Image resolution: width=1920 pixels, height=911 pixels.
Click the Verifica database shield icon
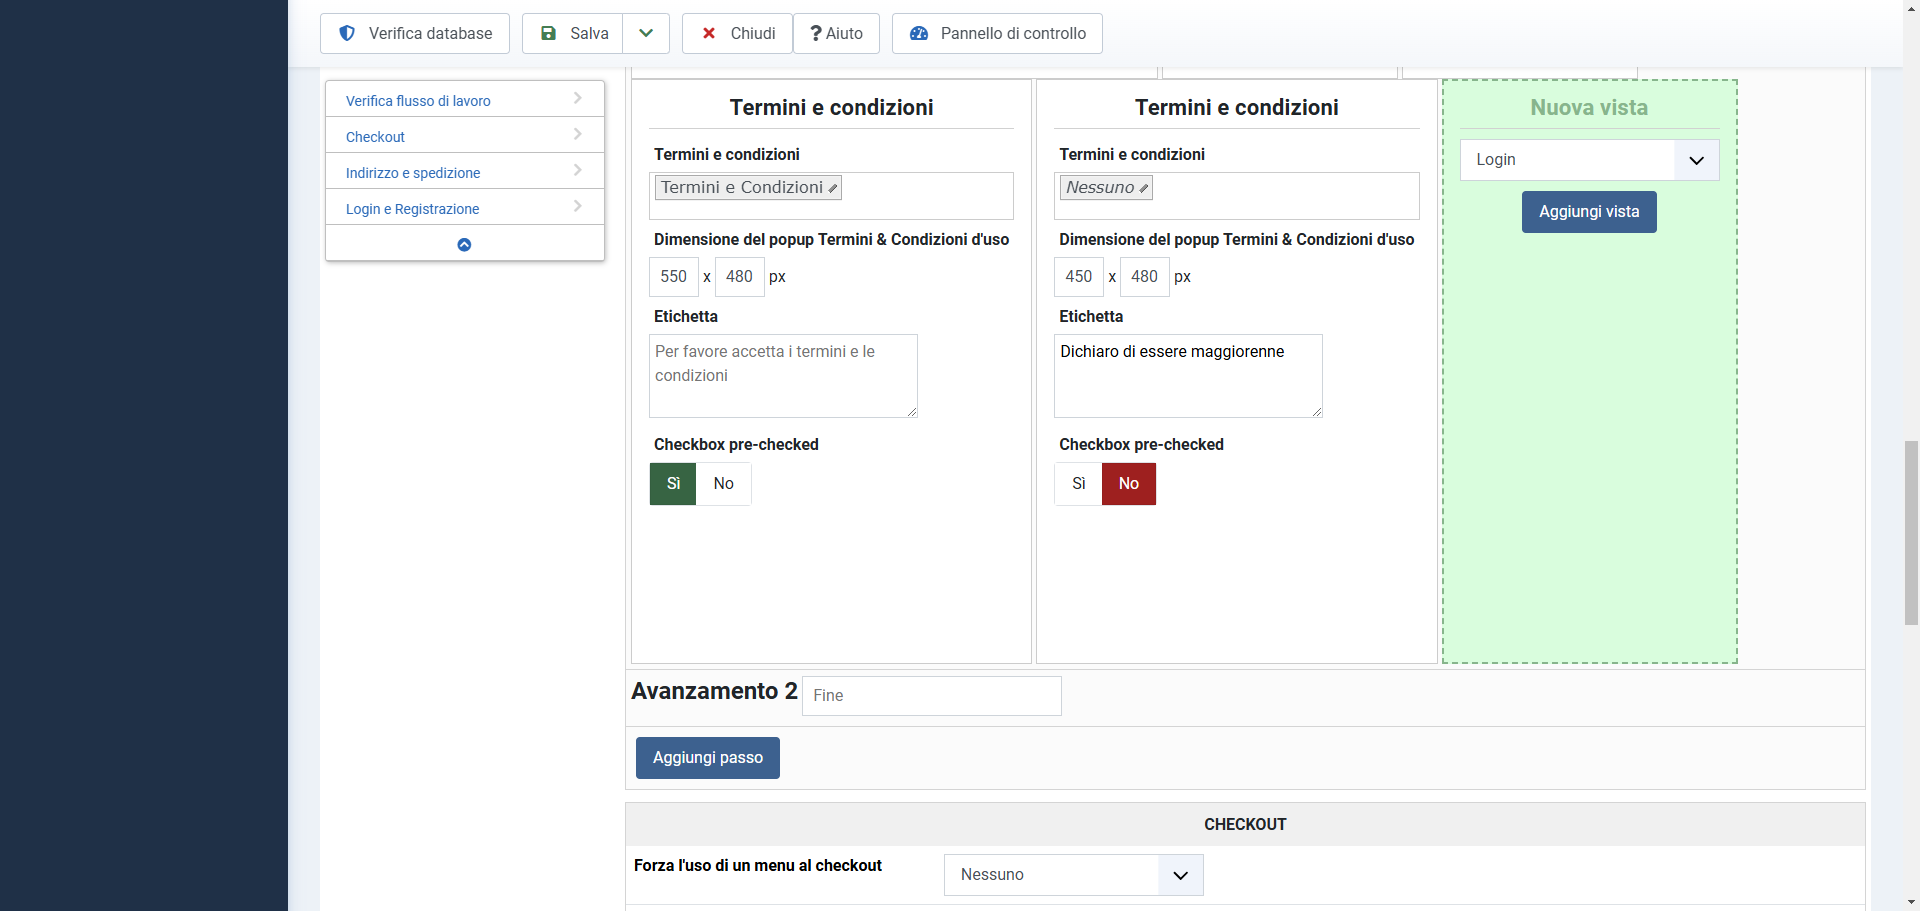pyautogui.click(x=347, y=33)
